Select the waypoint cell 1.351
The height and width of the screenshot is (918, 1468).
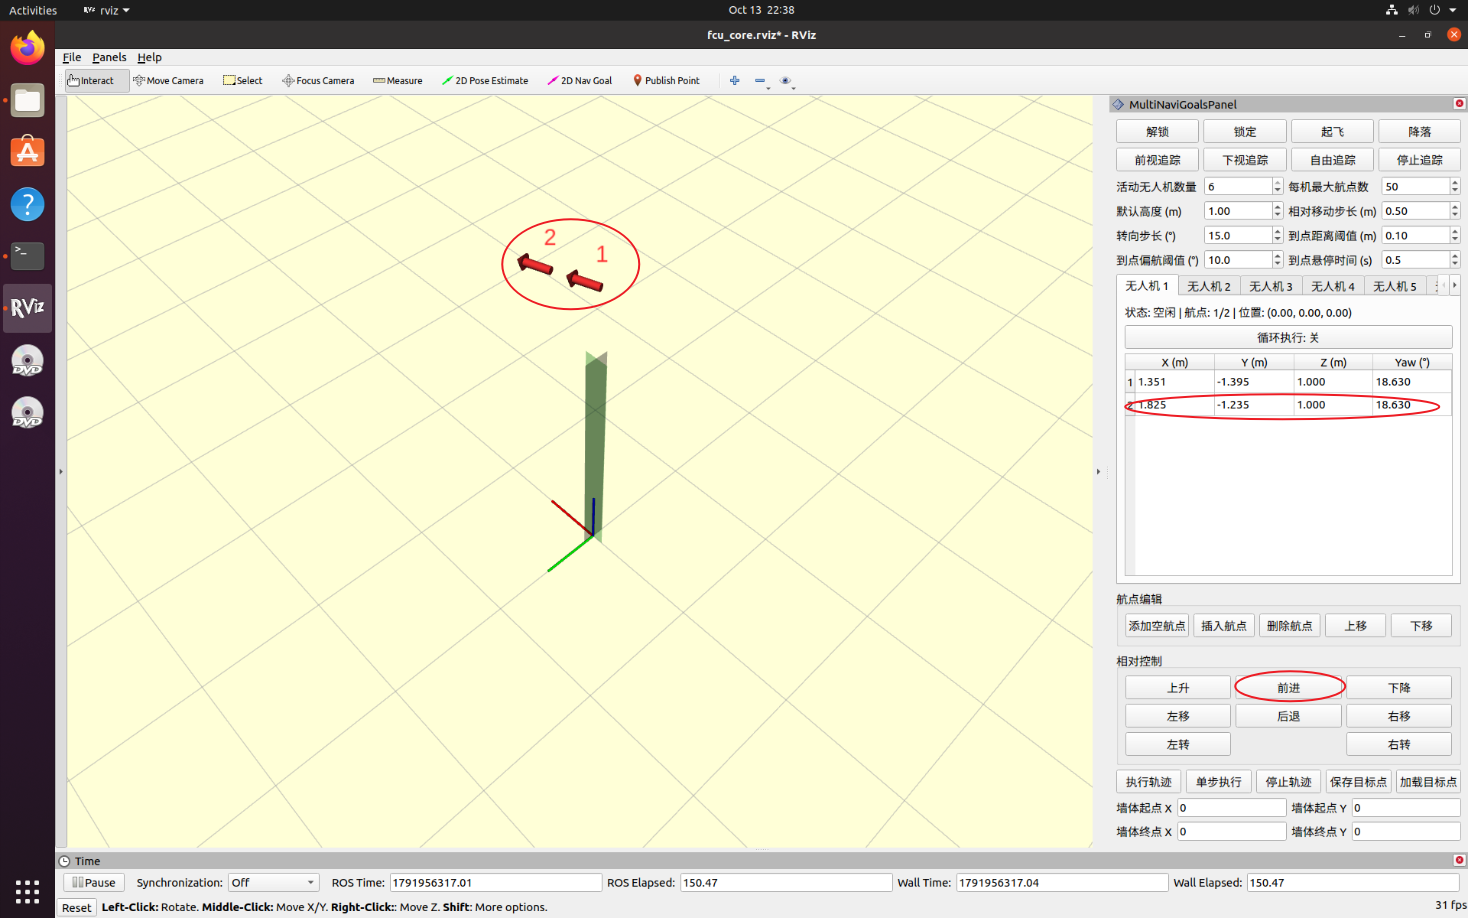[x=1175, y=382]
